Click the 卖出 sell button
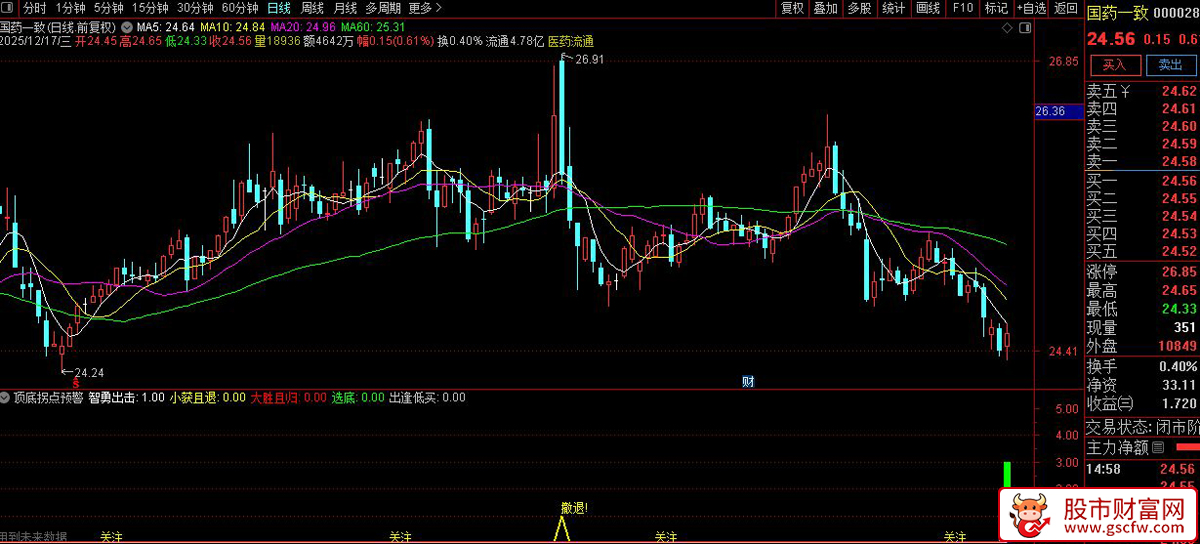 click(1170, 65)
